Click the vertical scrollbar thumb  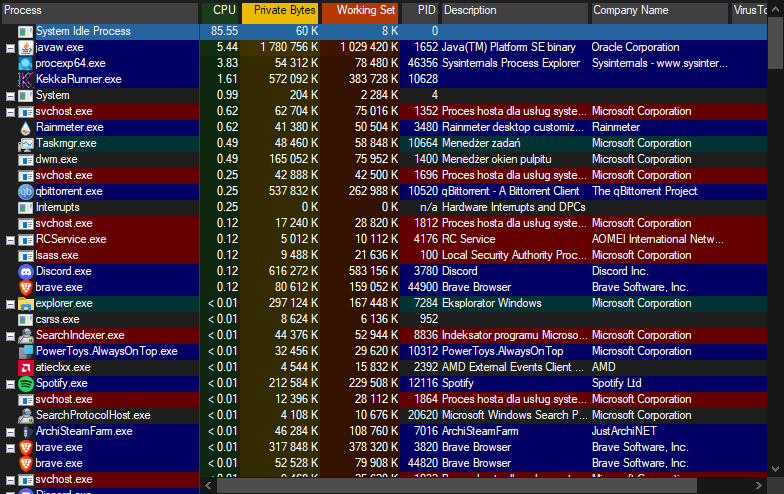[776, 44]
